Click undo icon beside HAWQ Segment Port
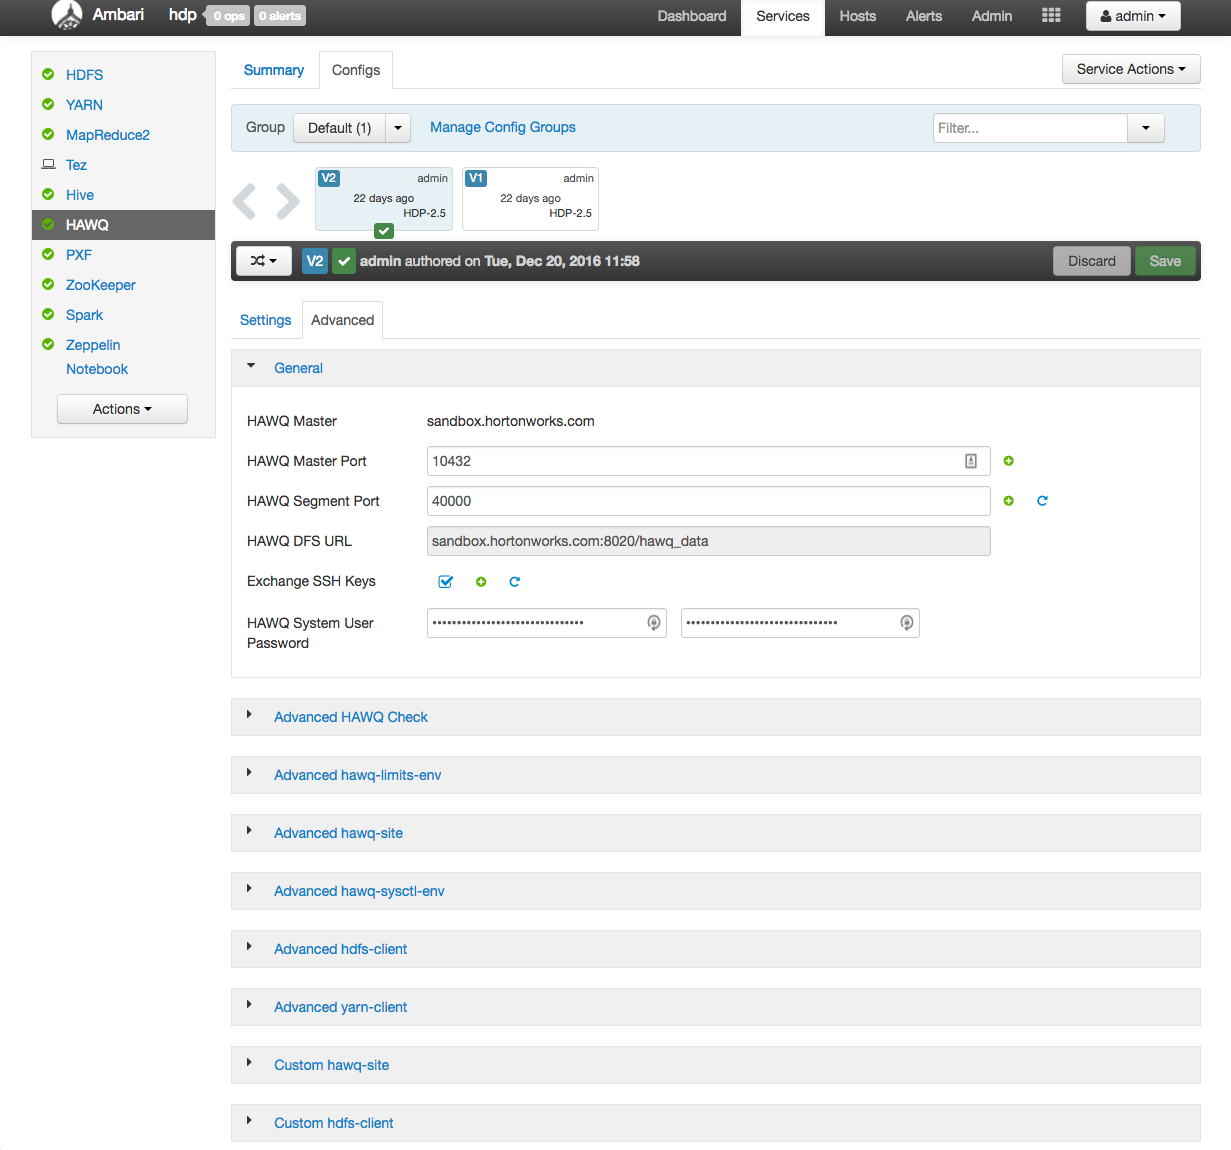1231x1150 pixels. point(1042,501)
